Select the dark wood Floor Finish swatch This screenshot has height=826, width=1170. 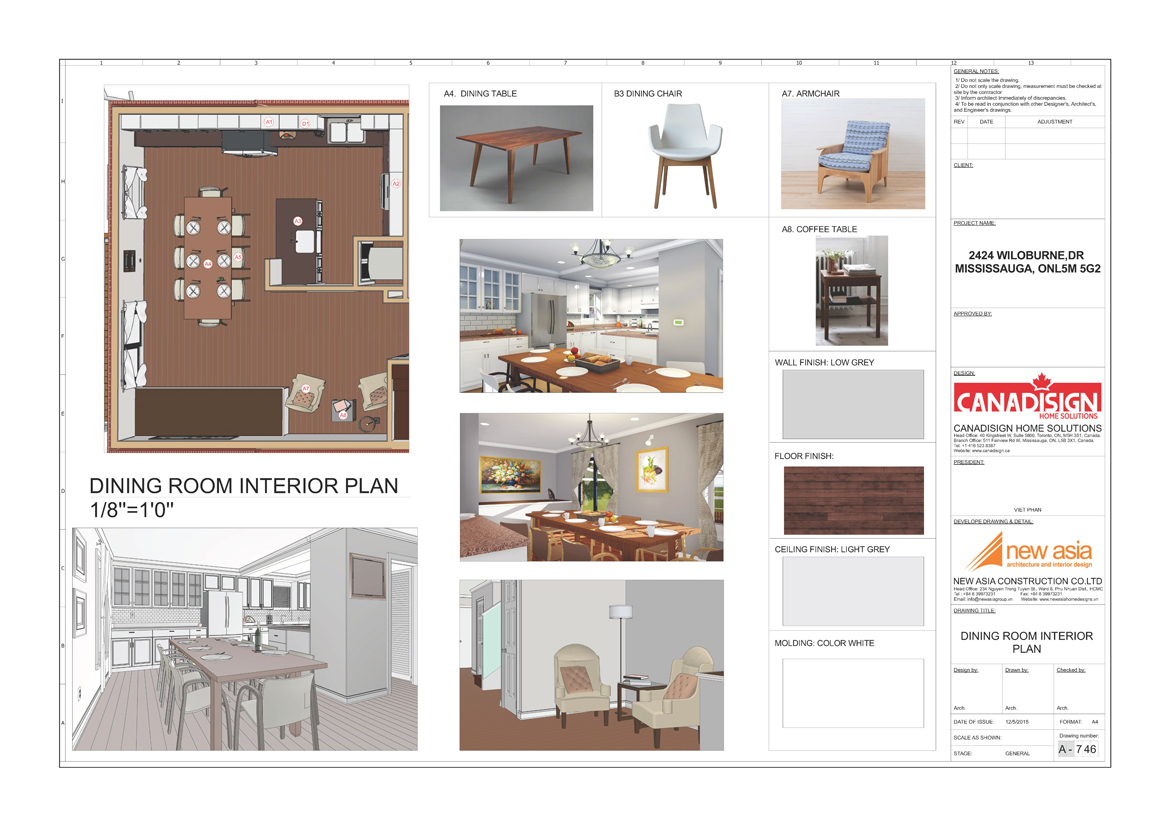pos(852,501)
